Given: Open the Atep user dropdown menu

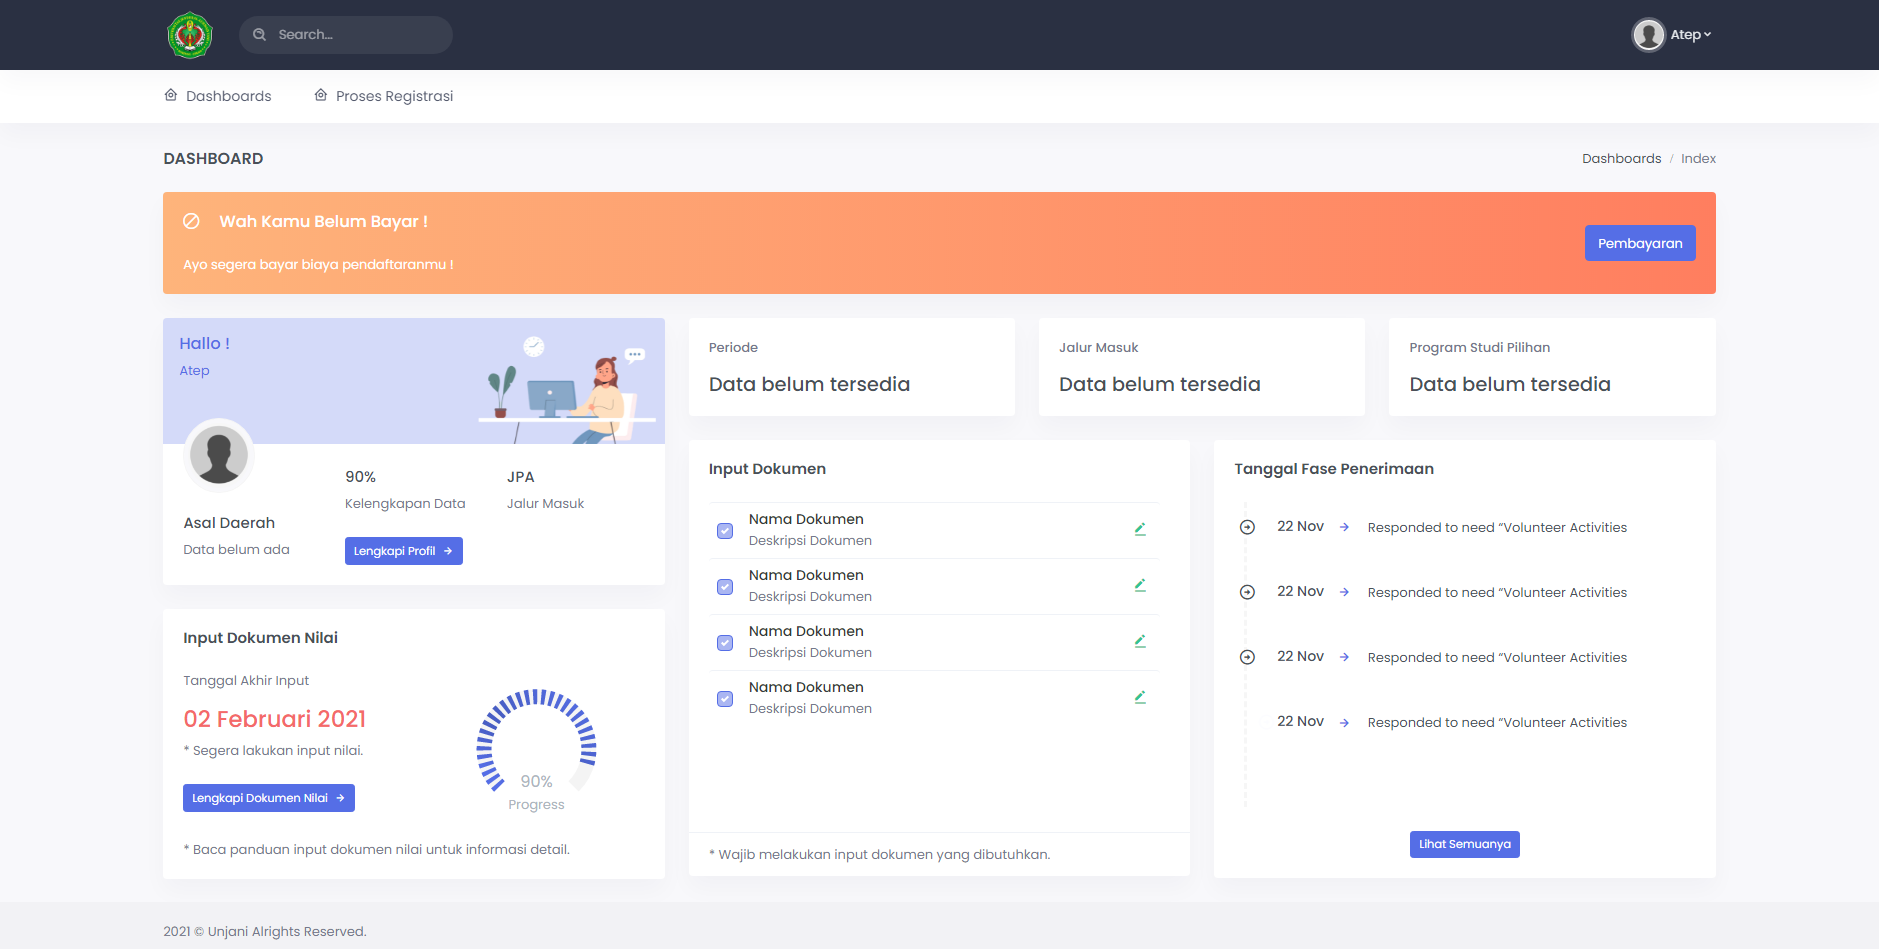Looking at the screenshot, I should 1690,35.
